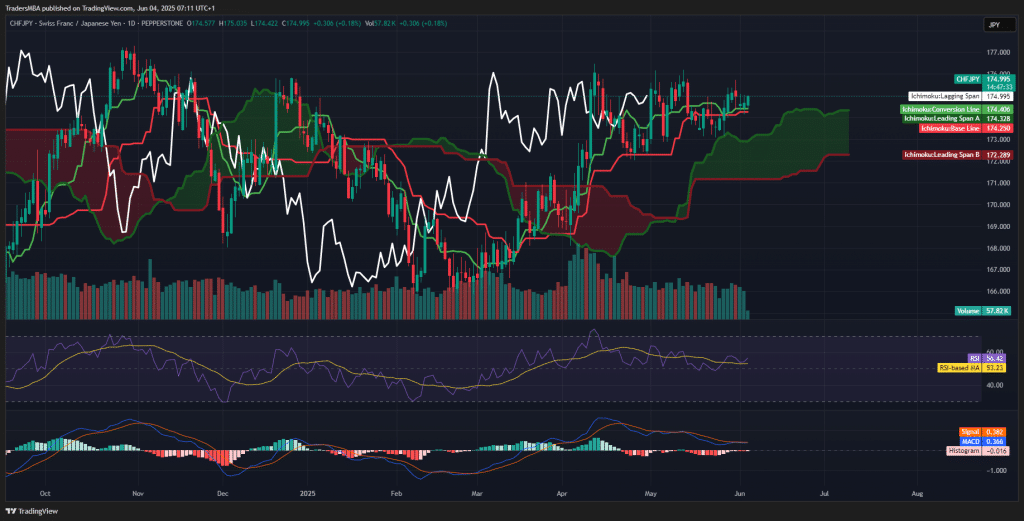Image resolution: width=1024 pixels, height=521 pixels.
Task: Click the 2025 marker on time axis
Action: (x=309, y=494)
